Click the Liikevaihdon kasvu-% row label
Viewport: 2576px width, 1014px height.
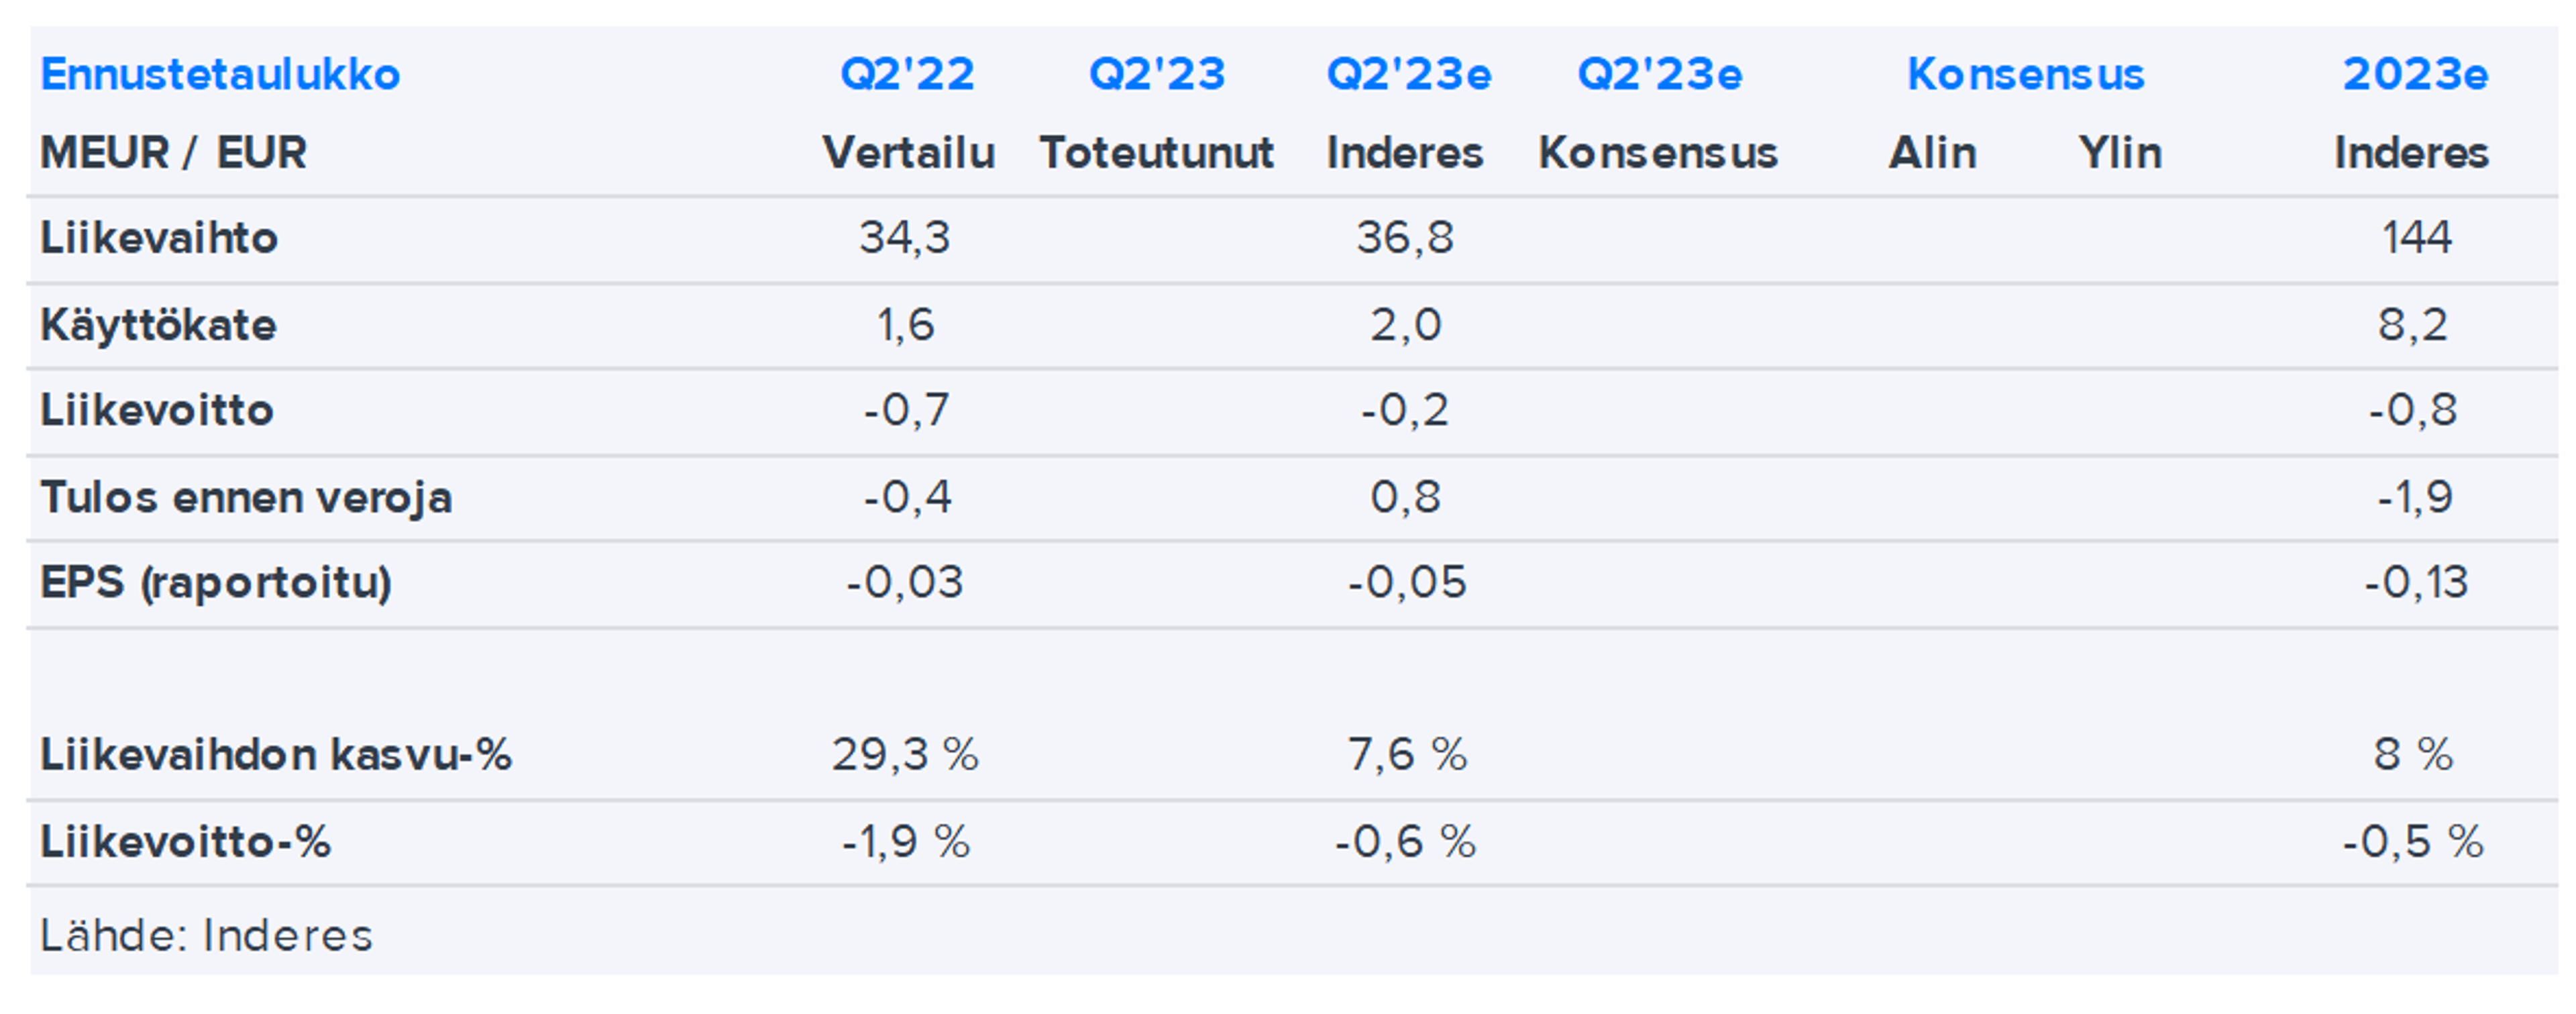pyautogui.click(x=276, y=754)
